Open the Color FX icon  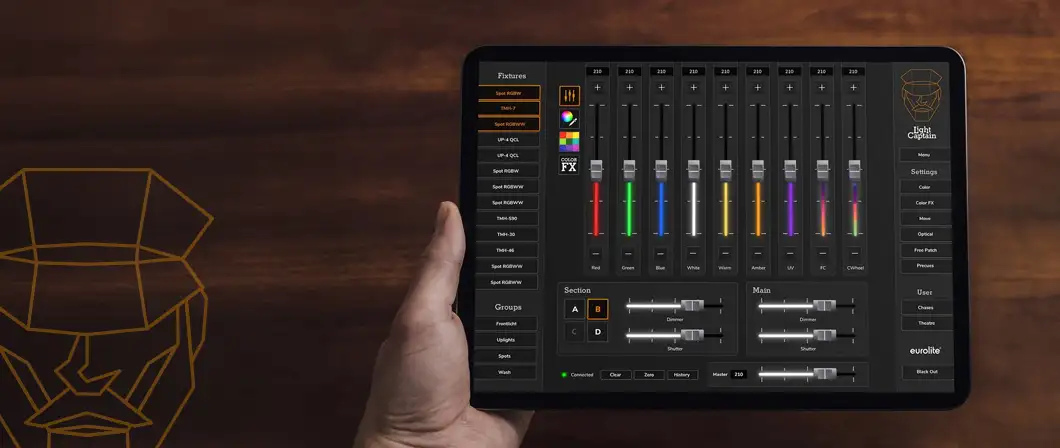[x=569, y=165]
